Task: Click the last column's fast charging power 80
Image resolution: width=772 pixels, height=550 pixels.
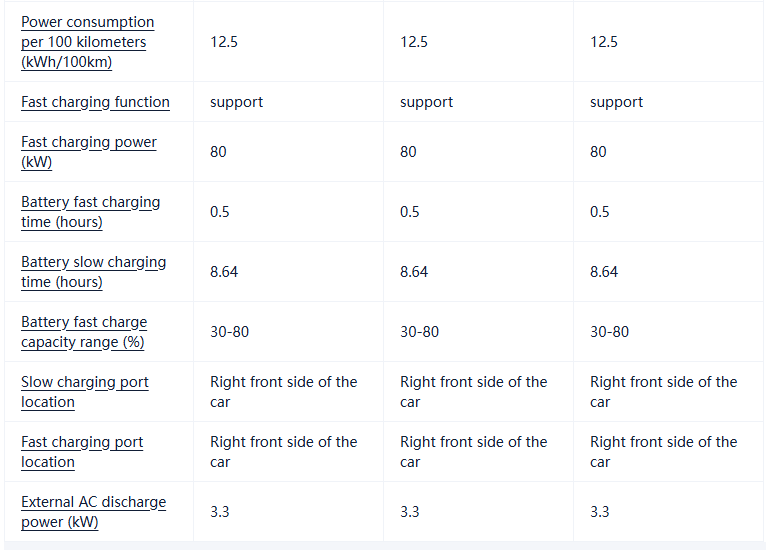Action: (x=598, y=152)
